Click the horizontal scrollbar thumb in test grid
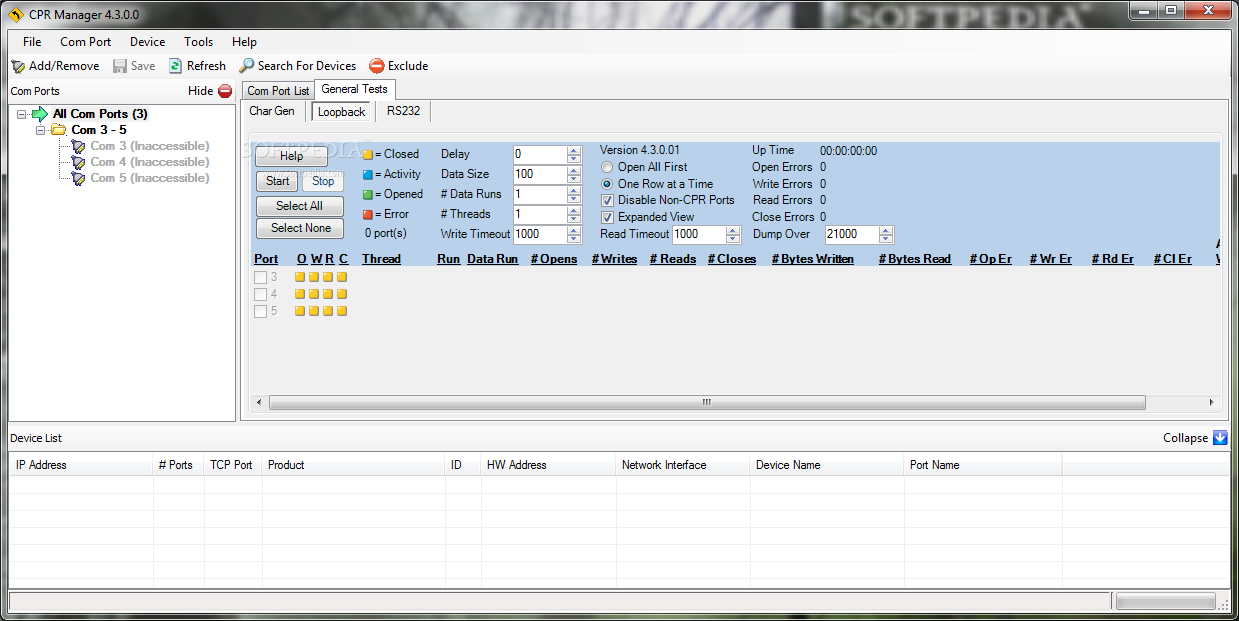 click(x=707, y=403)
